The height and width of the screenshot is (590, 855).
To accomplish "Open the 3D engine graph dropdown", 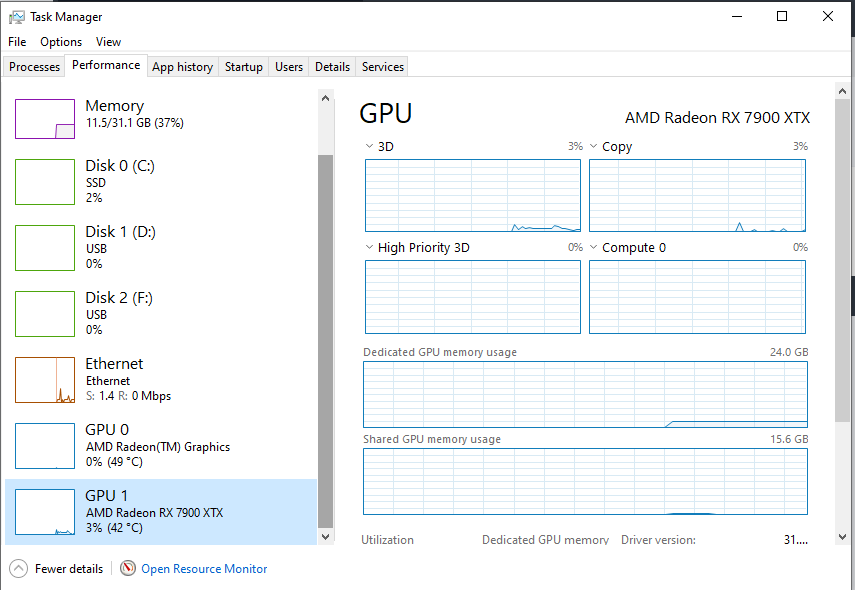I will [x=369, y=146].
